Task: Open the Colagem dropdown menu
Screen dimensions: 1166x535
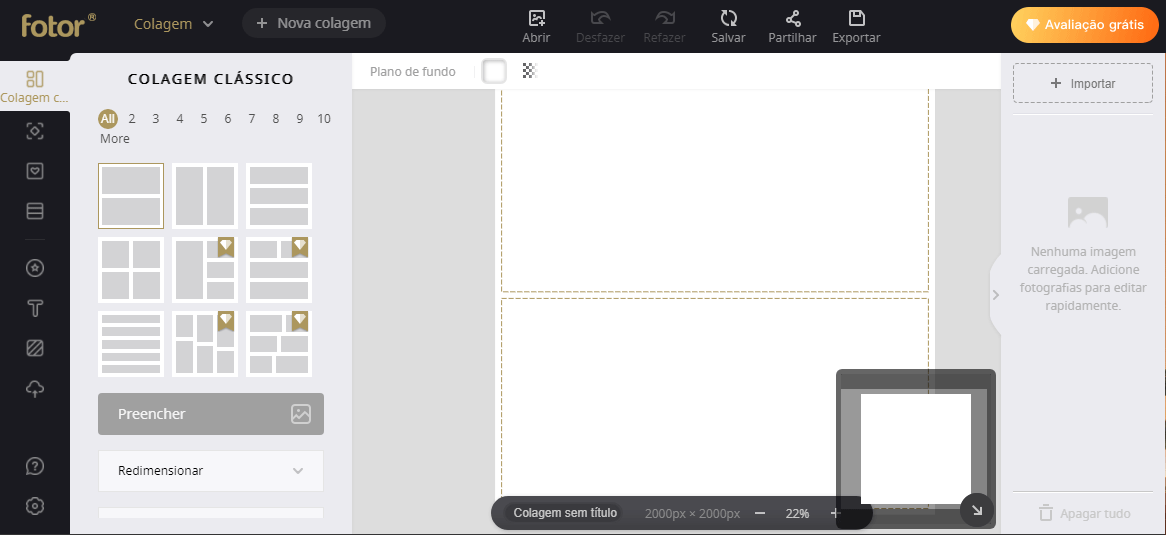Action: point(174,23)
